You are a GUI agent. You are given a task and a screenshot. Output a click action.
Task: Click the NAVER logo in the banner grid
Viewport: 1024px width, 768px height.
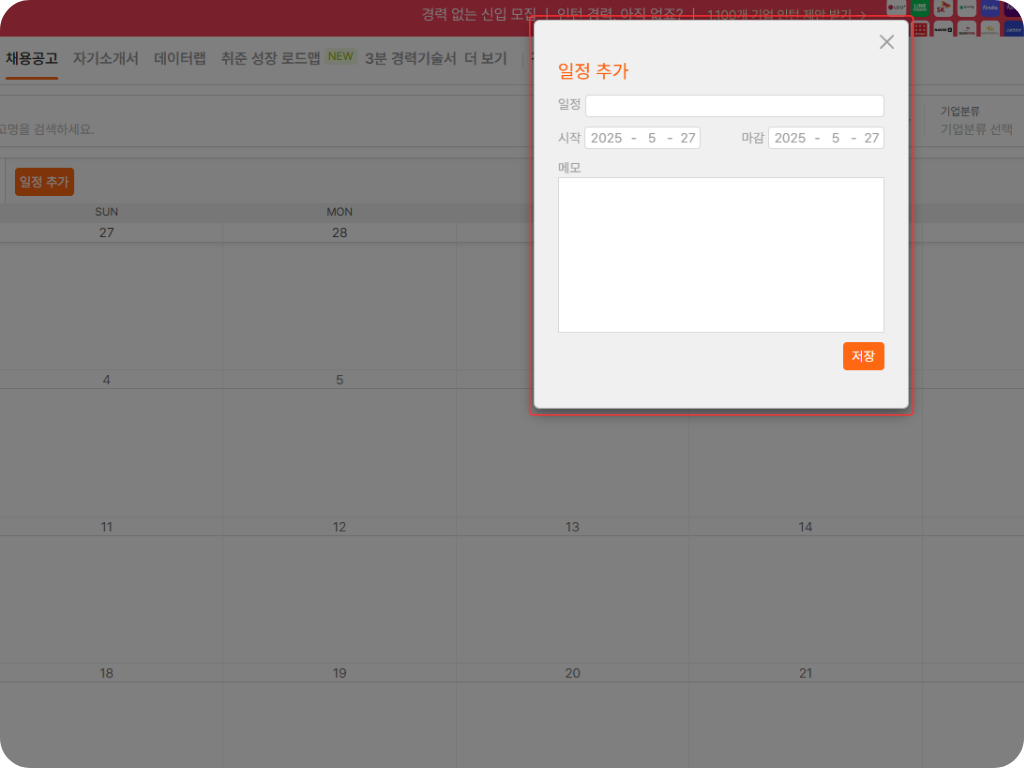943,29
